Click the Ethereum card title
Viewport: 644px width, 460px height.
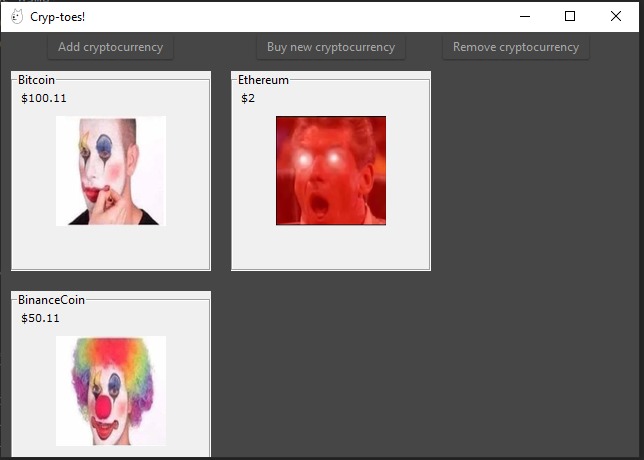coord(263,80)
